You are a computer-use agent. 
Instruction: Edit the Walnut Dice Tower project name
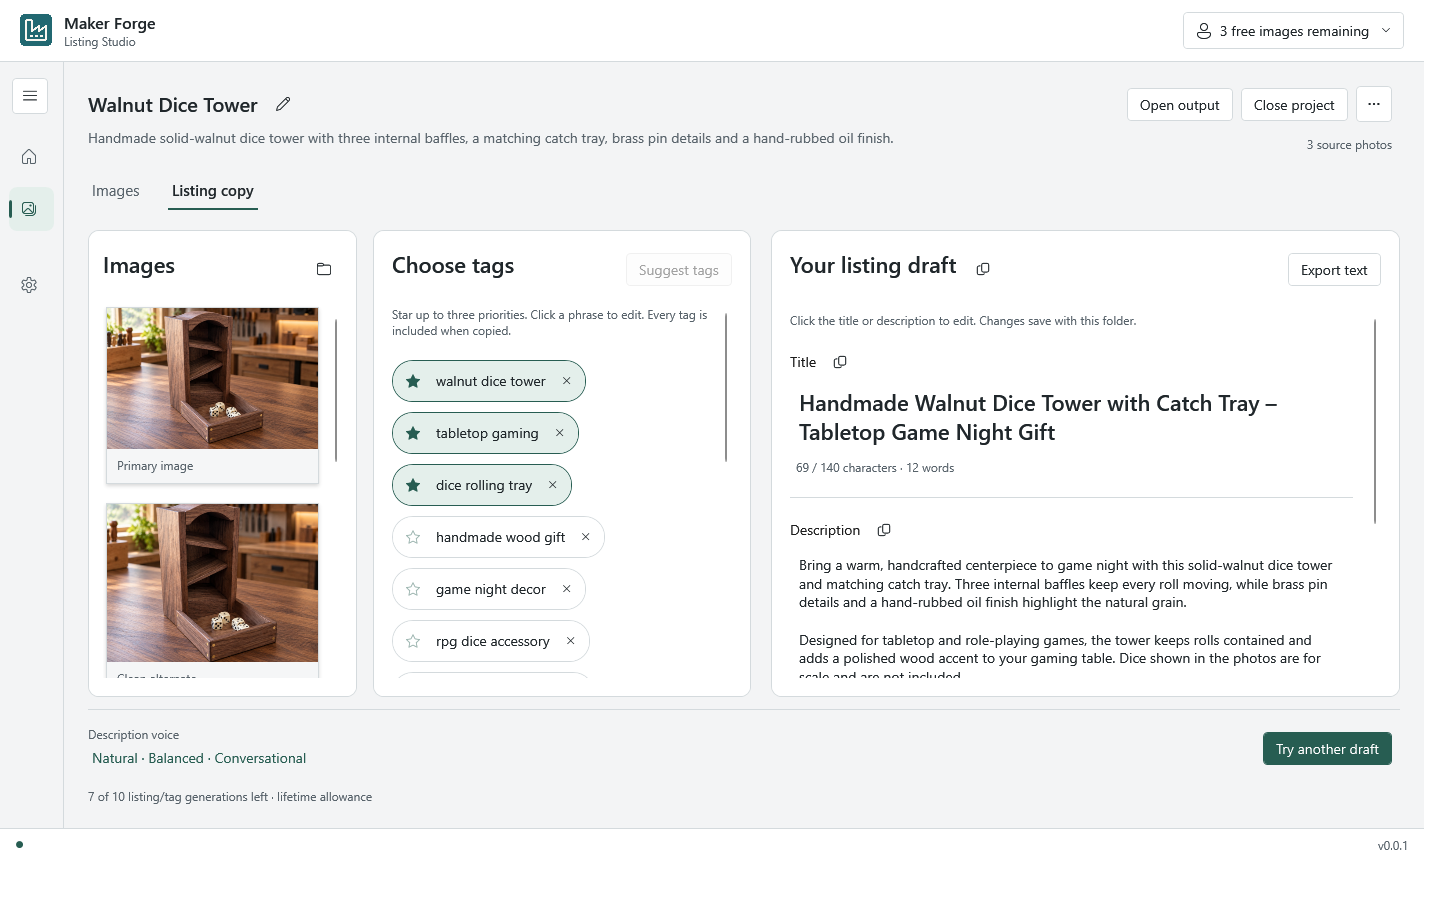pos(283,104)
